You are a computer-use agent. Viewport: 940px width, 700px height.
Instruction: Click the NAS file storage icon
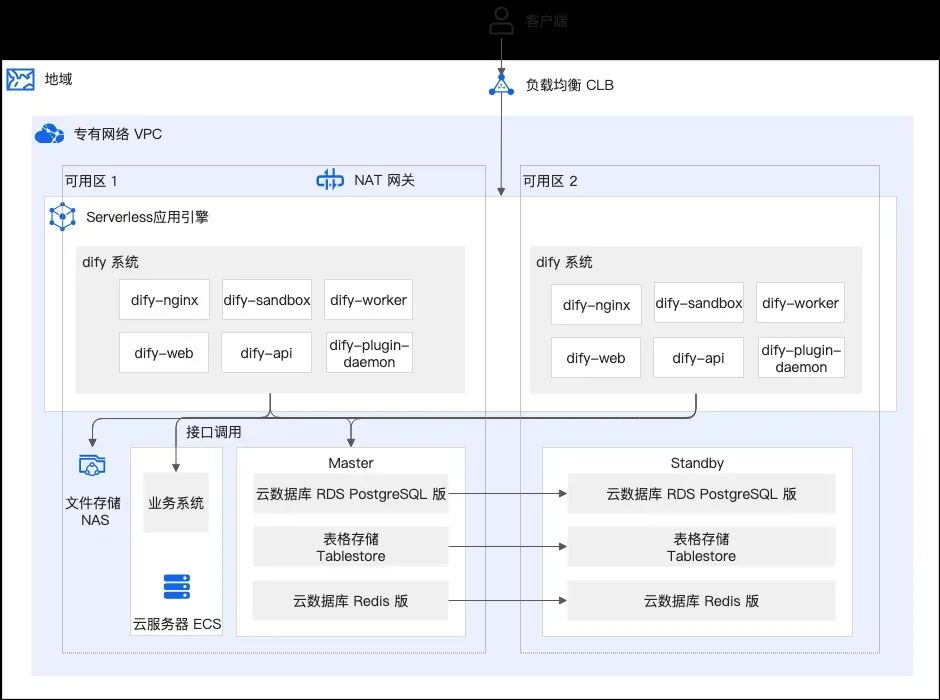pos(92,465)
